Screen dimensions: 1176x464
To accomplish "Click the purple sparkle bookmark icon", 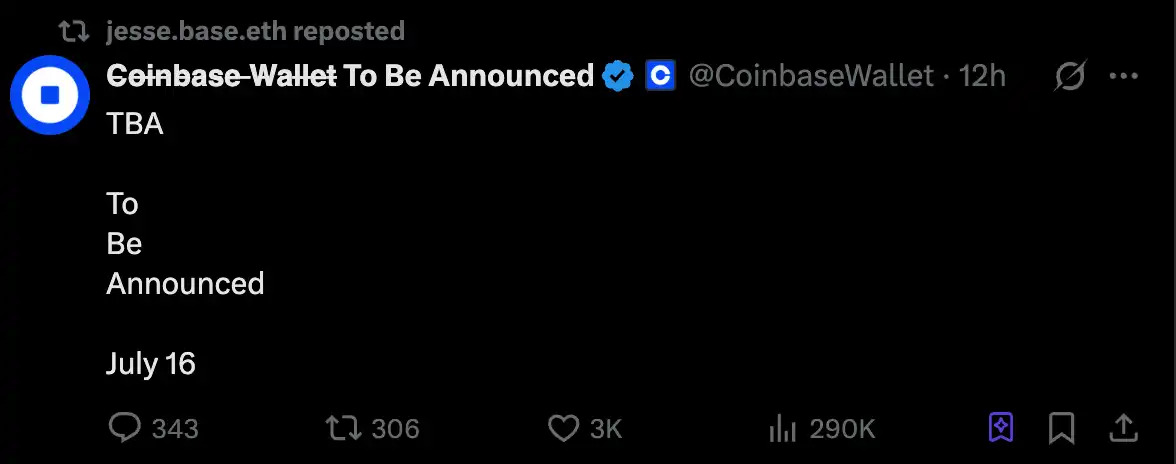I will [1000, 428].
